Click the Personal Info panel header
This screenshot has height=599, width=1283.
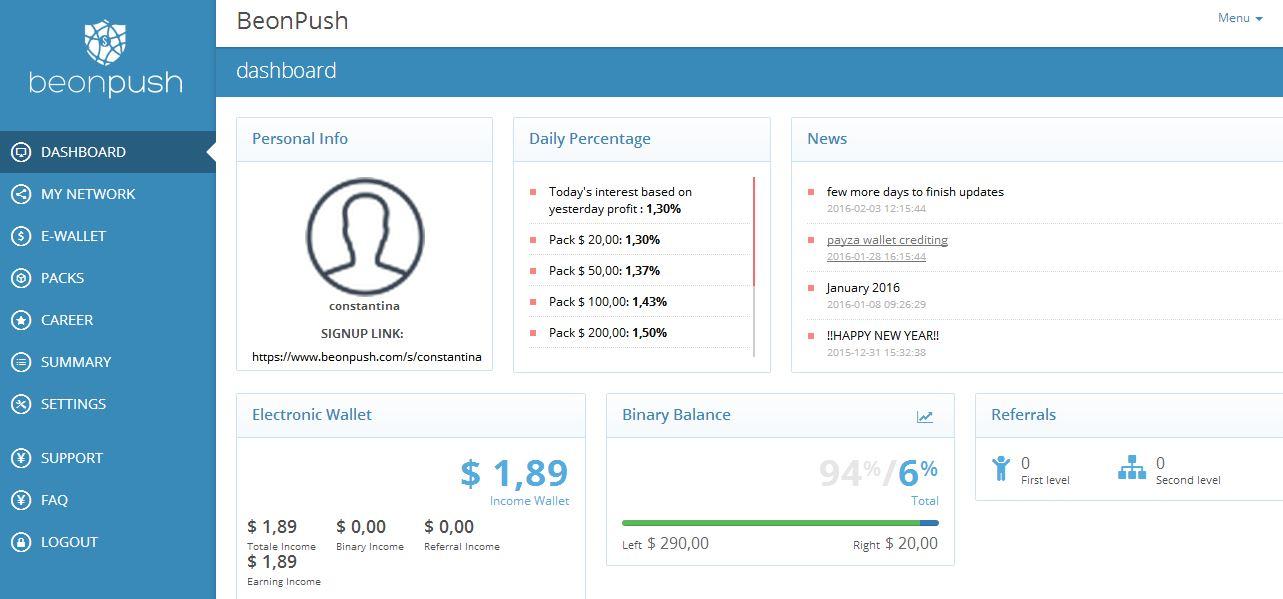pos(364,139)
